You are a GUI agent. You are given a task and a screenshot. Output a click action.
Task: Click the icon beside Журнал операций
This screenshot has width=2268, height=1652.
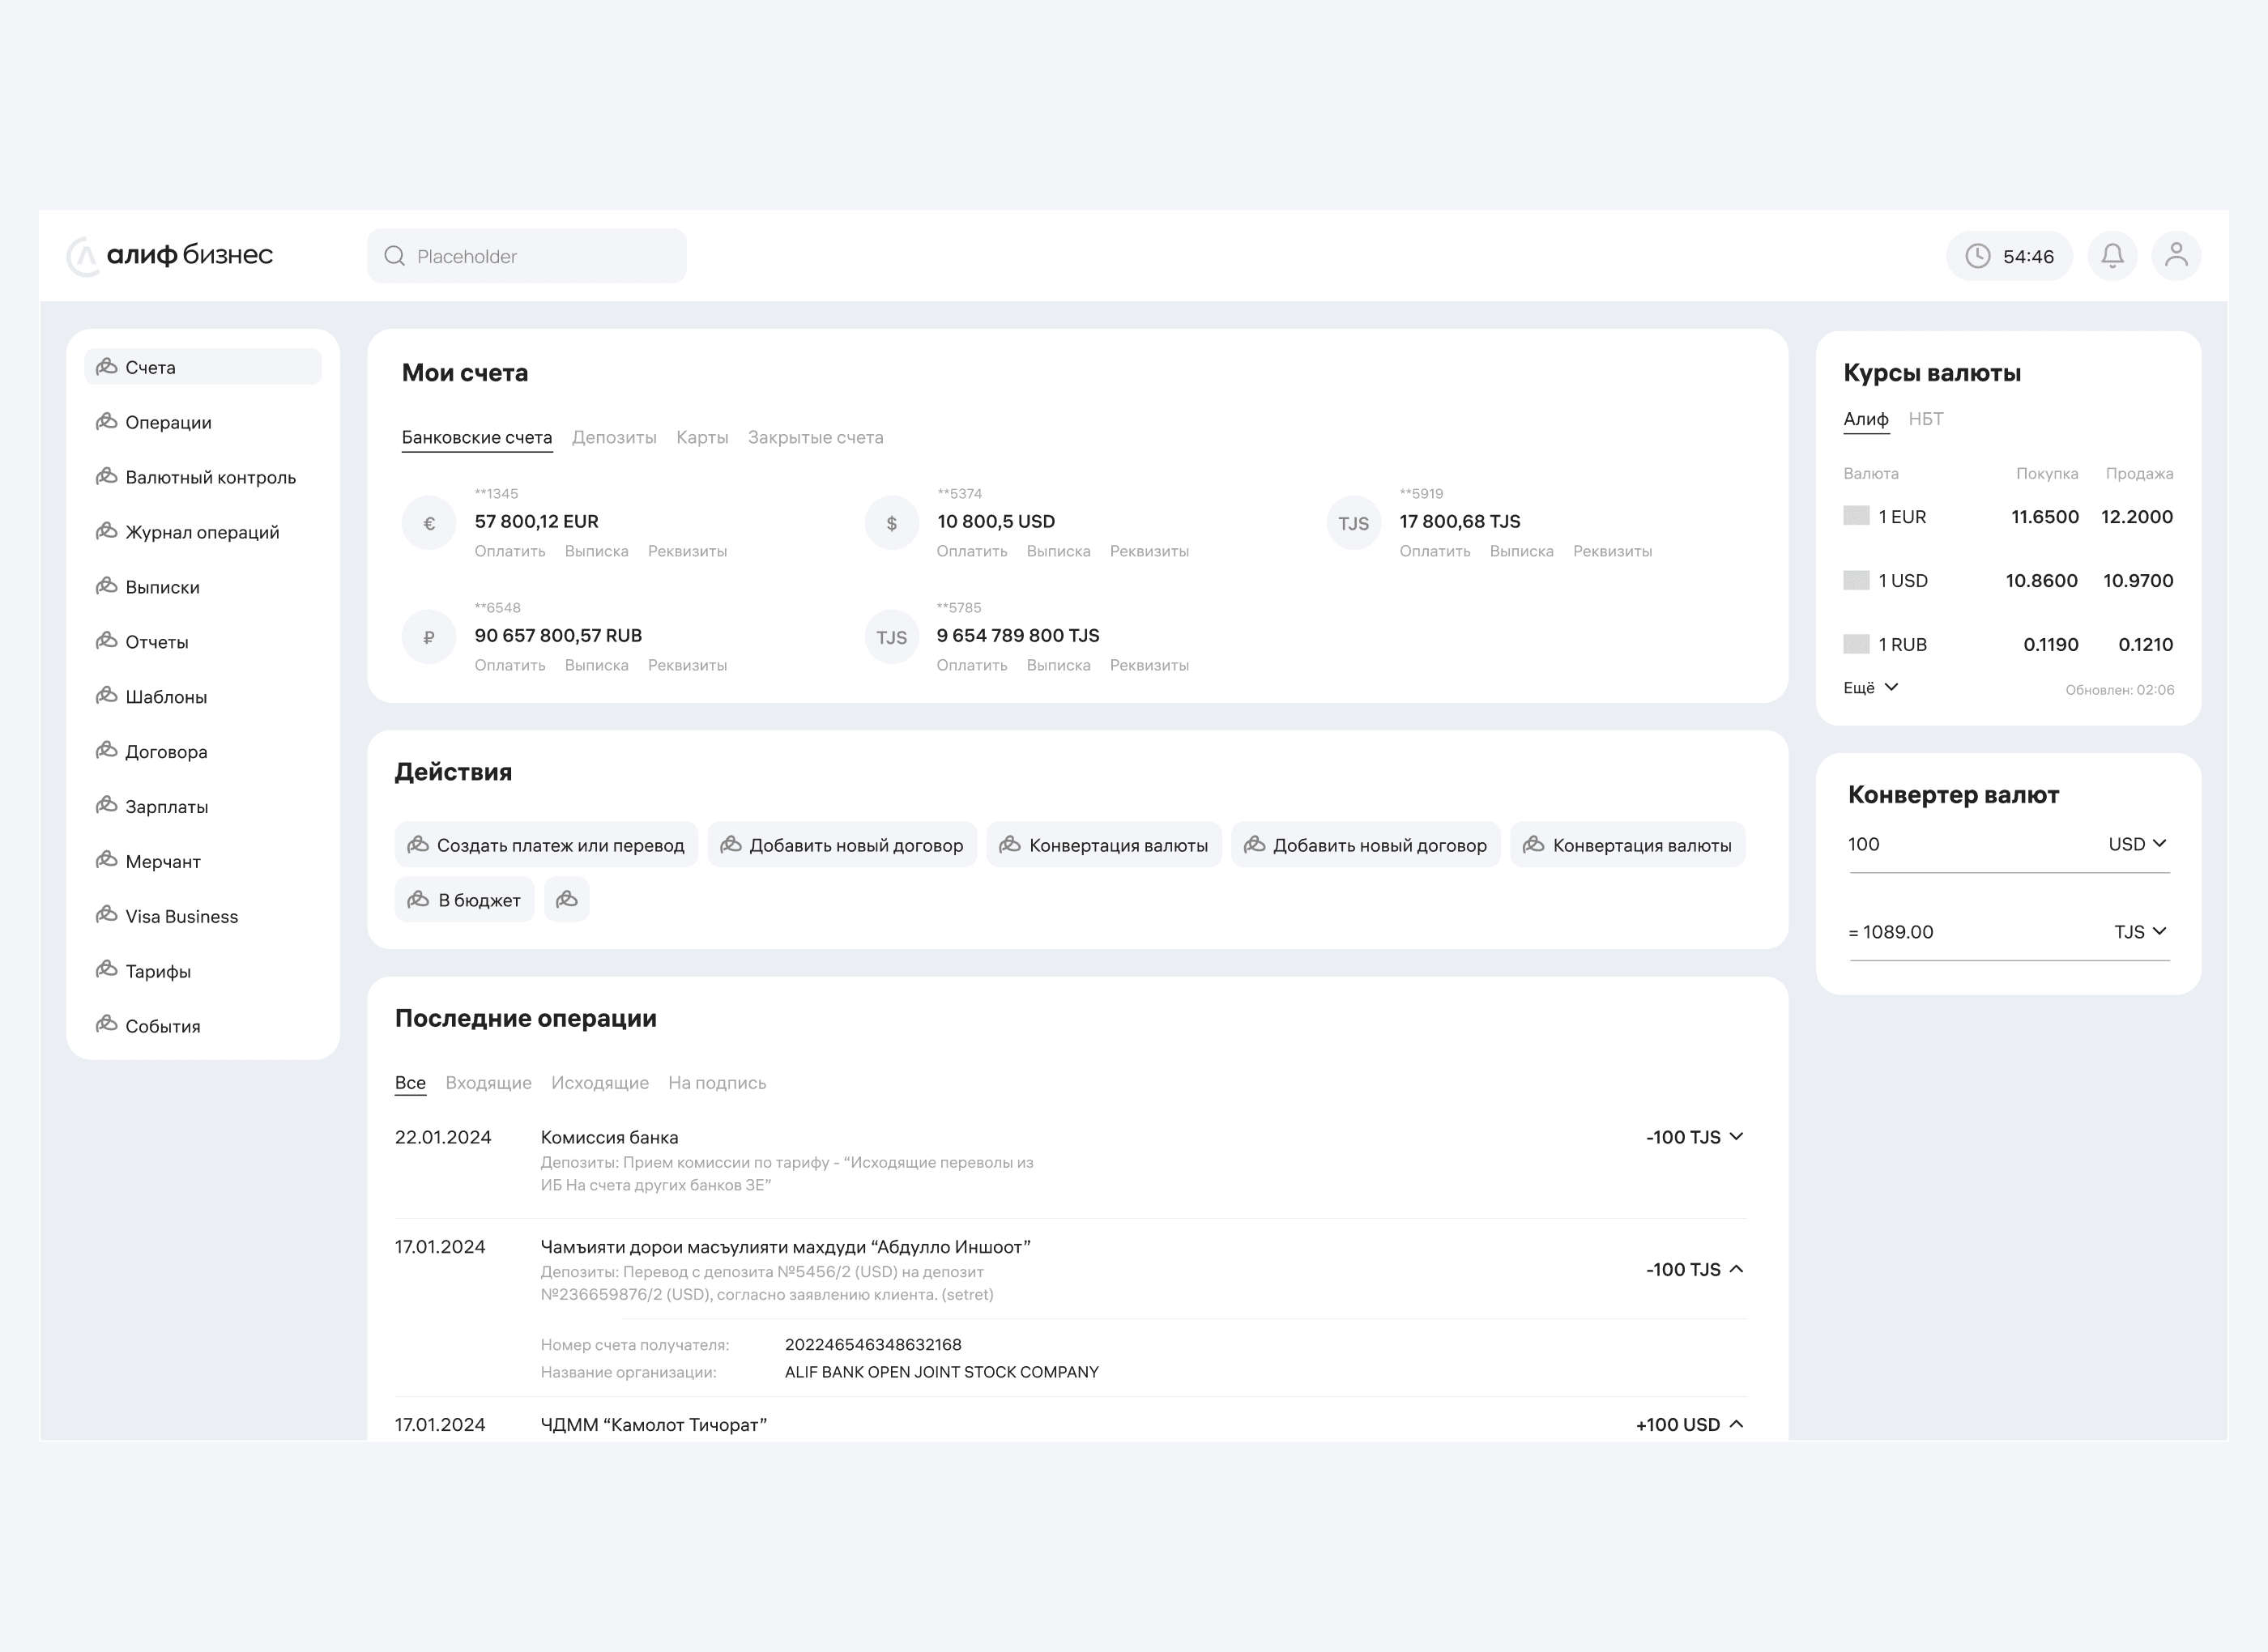[x=107, y=532]
